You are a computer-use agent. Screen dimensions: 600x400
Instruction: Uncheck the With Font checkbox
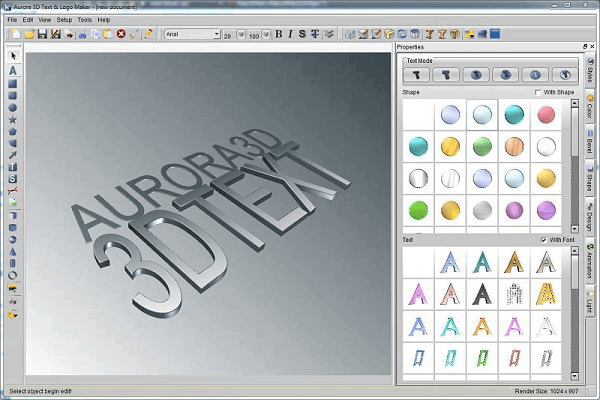[544, 240]
